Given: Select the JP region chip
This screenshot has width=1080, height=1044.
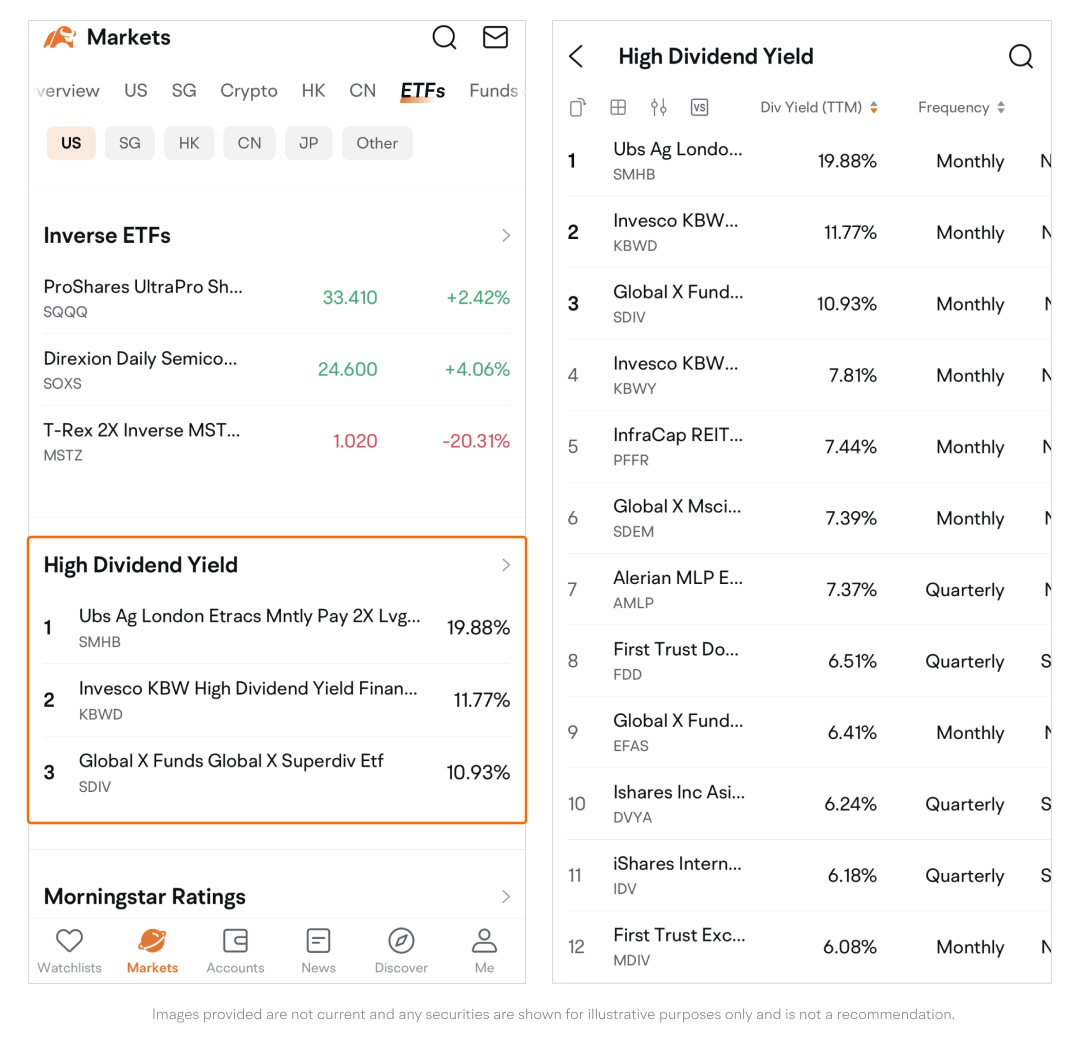Looking at the screenshot, I should pos(308,143).
